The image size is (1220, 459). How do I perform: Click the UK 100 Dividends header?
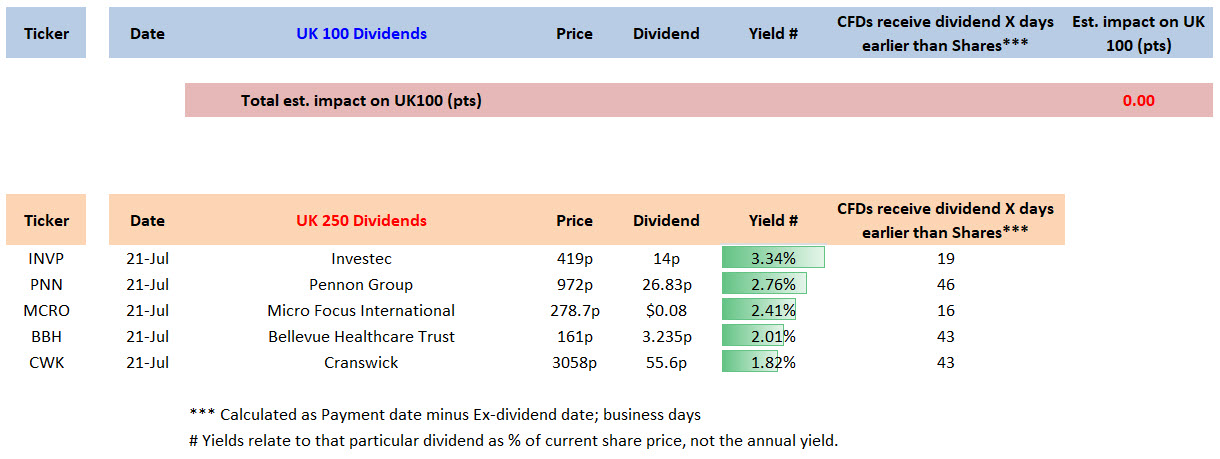tap(361, 33)
